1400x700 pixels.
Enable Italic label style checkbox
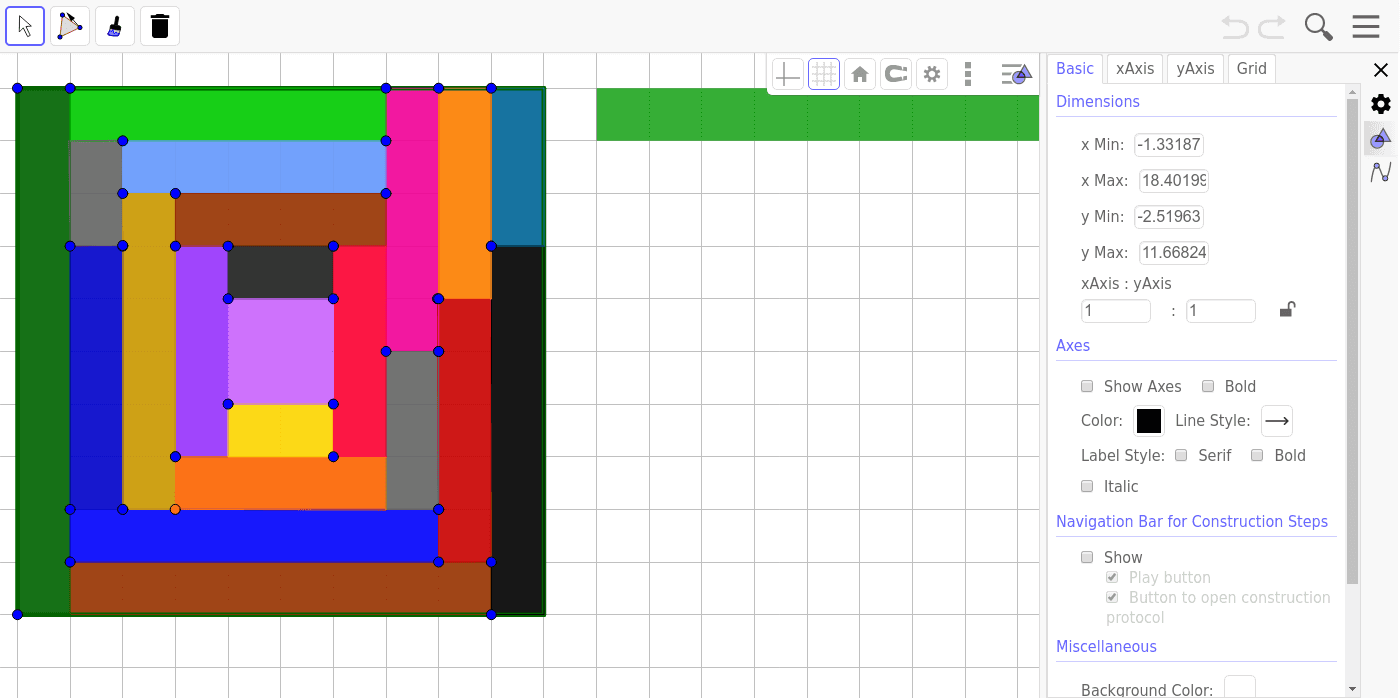pyautogui.click(x=1087, y=486)
